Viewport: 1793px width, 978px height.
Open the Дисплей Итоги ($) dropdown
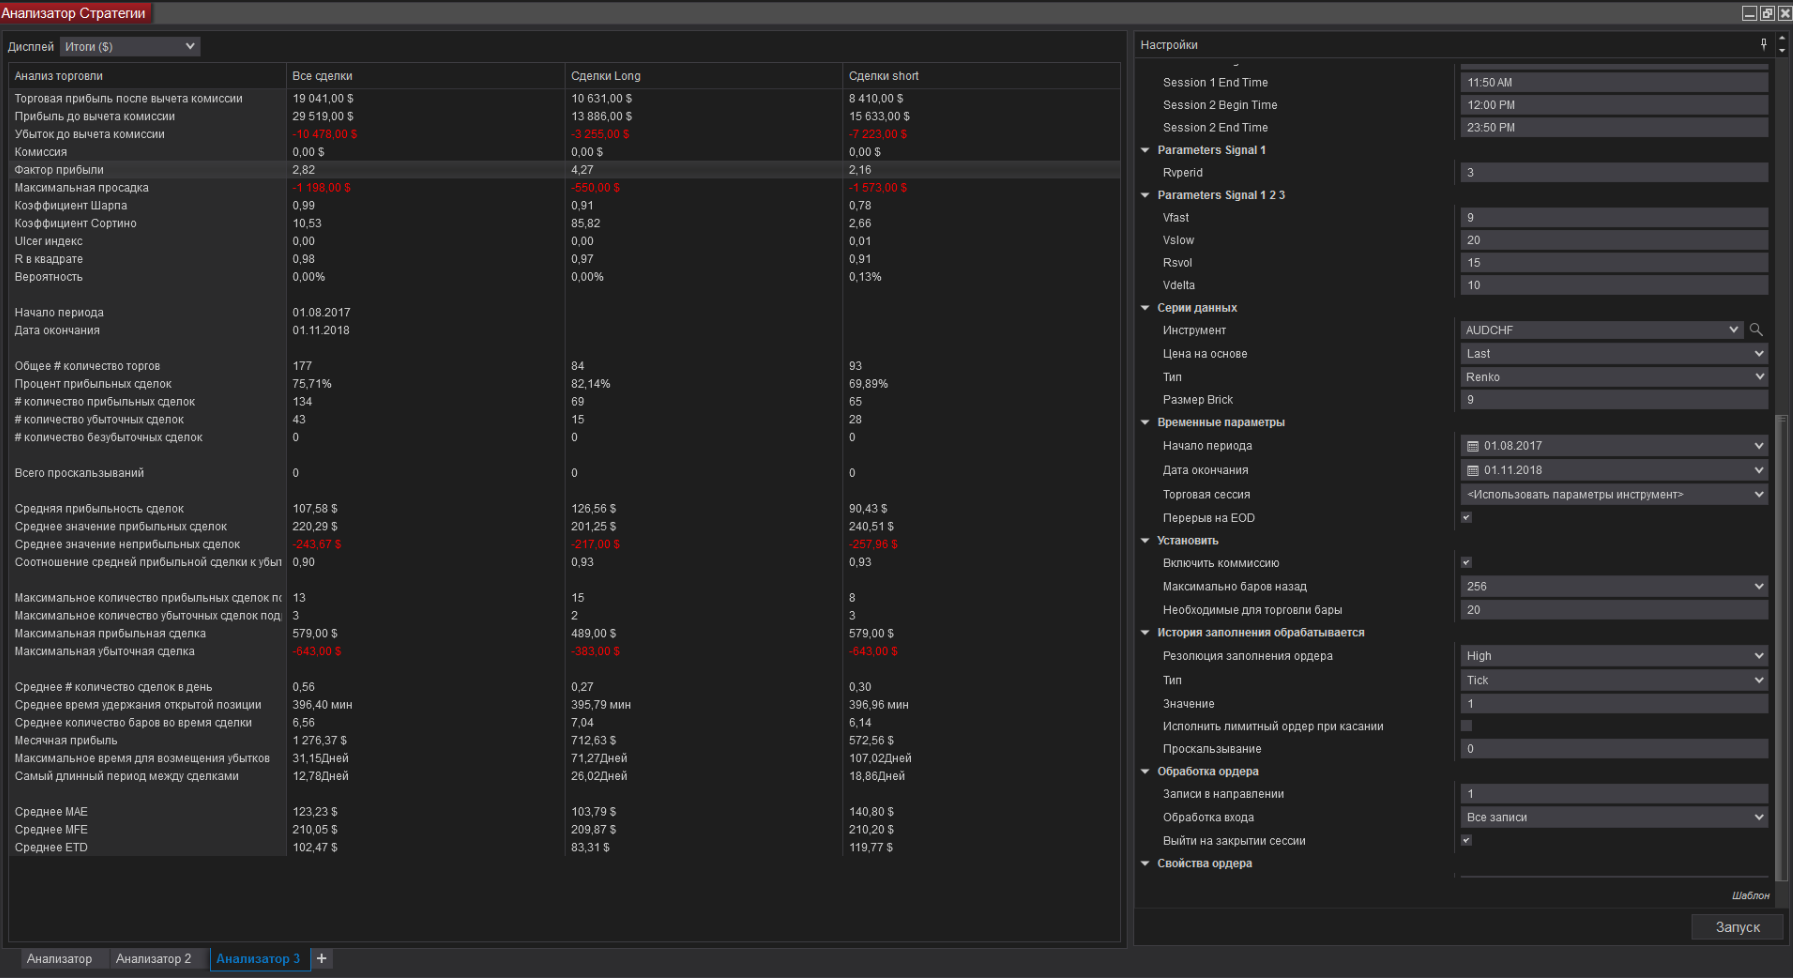click(x=130, y=47)
